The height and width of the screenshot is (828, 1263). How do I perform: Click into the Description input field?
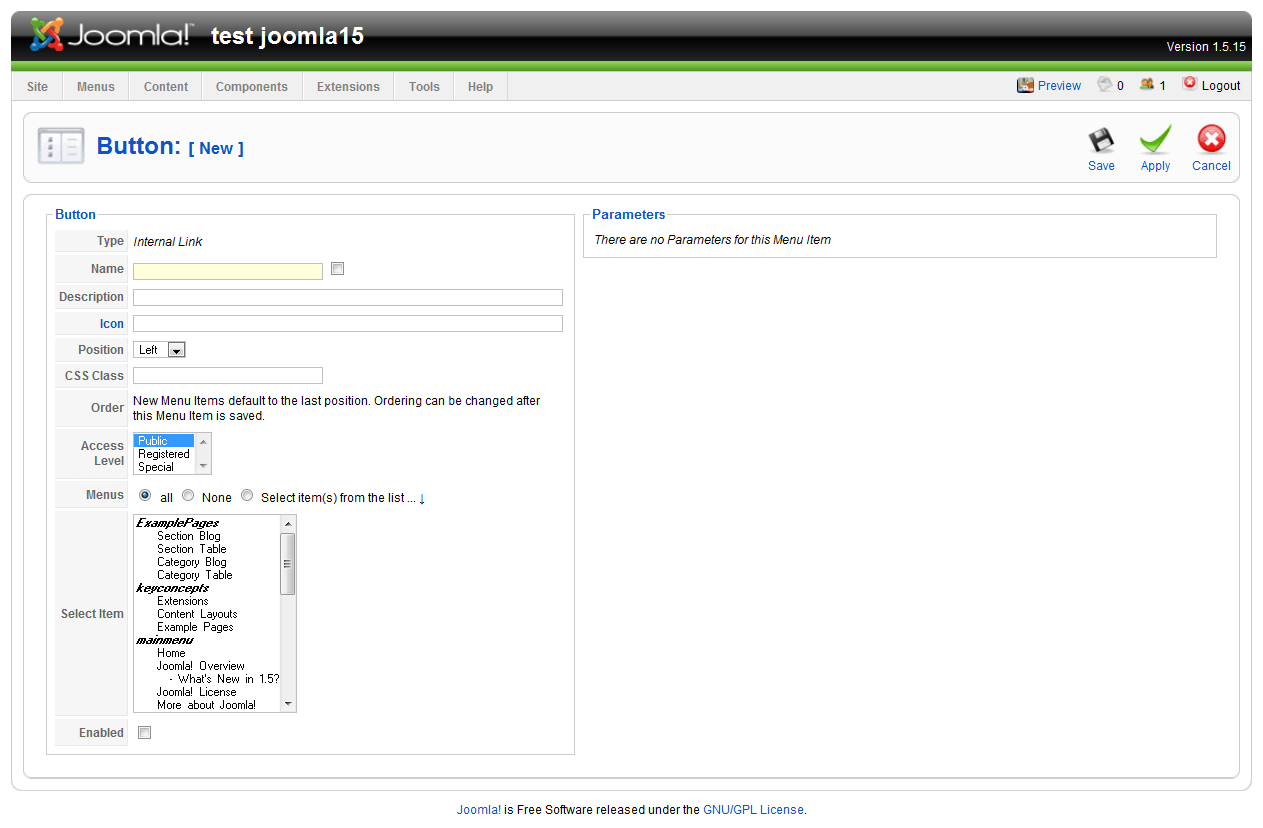click(348, 297)
